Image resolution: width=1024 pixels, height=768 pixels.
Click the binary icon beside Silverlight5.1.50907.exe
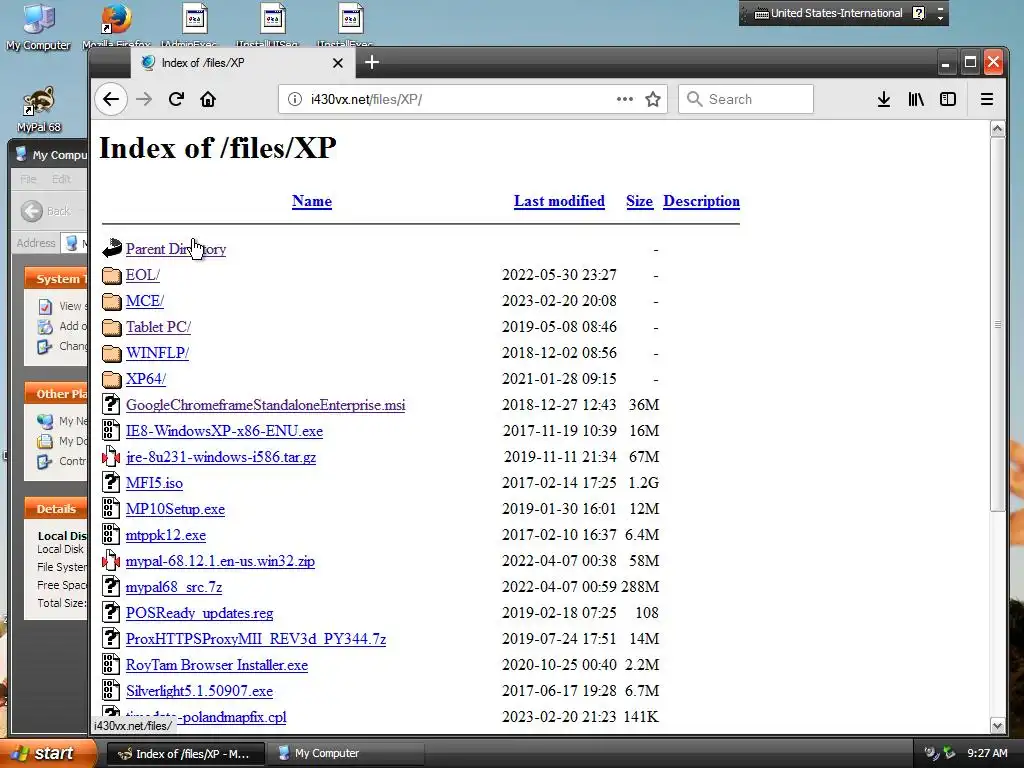pyautogui.click(x=112, y=690)
